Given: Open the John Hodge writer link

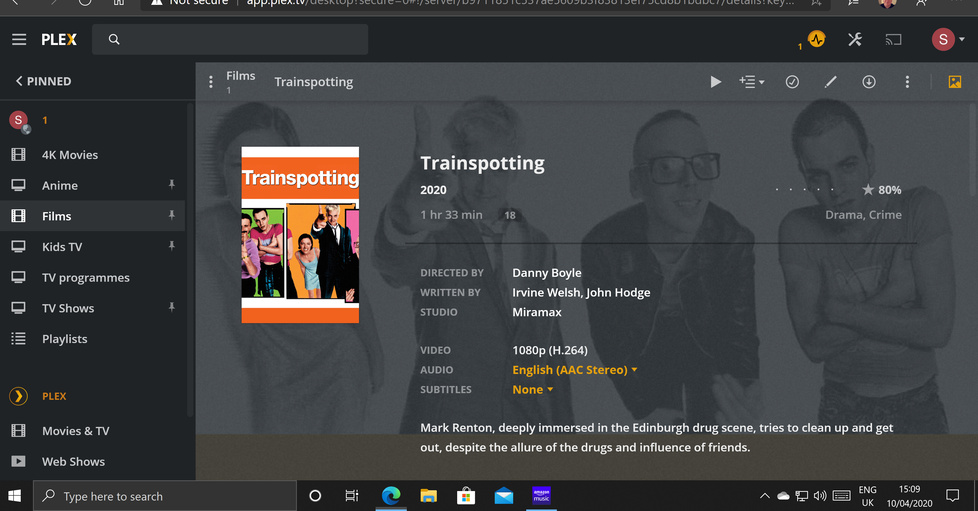Looking at the screenshot, I should pos(618,292).
